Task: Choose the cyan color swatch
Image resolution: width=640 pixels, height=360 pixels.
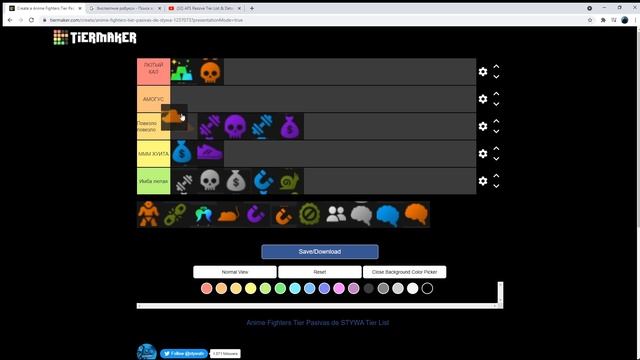Action: click(295, 289)
